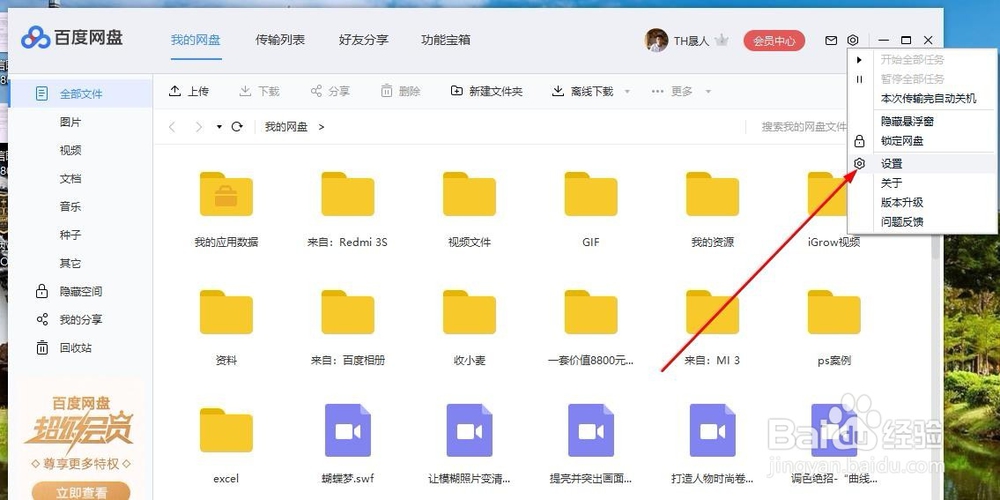Viewport: 1000px width, 500px height.
Task: Click 我的网盘 in breadcrumb path
Action: pyautogui.click(x=286, y=127)
